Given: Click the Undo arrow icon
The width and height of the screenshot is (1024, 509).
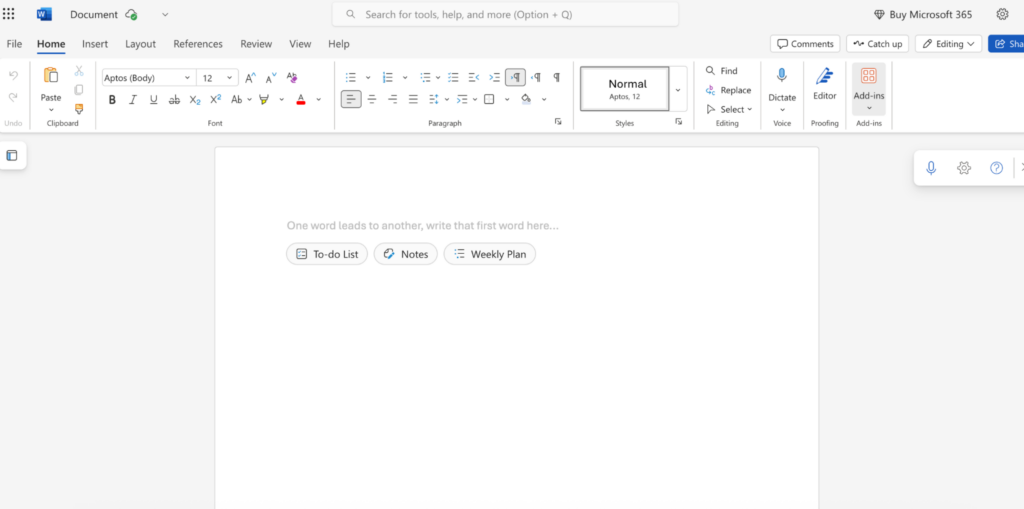Looking at the screenshot, I should [13, 75].
